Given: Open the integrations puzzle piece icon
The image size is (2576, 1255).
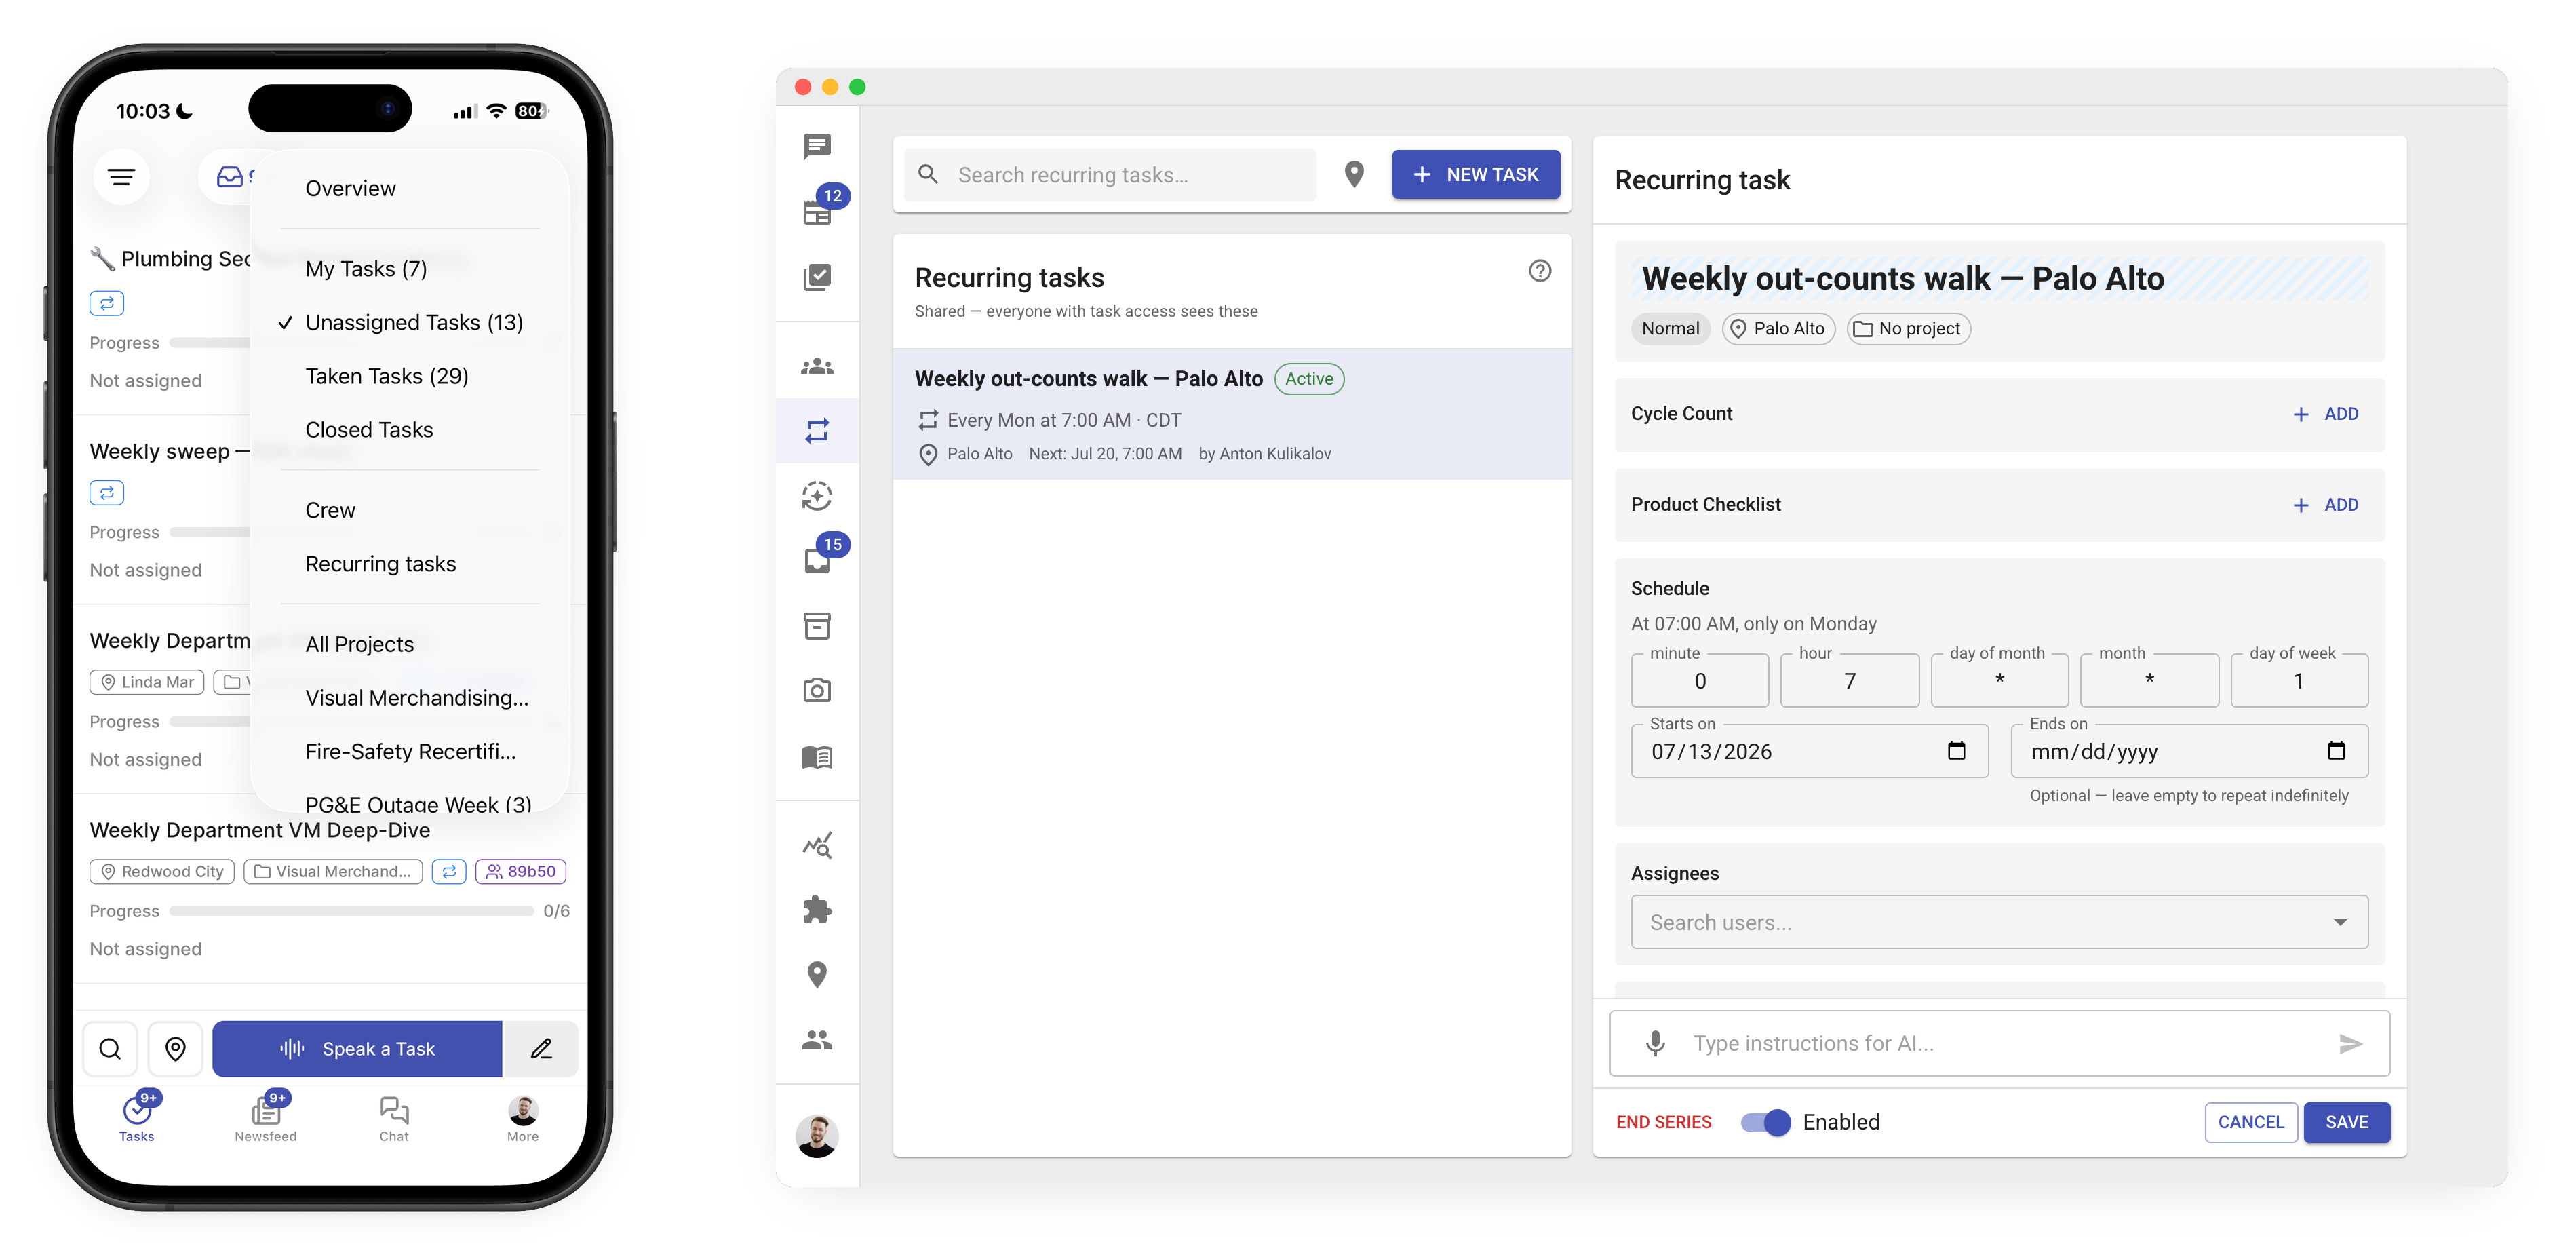Looking at the screenshot, I should [x=817, y=909].
